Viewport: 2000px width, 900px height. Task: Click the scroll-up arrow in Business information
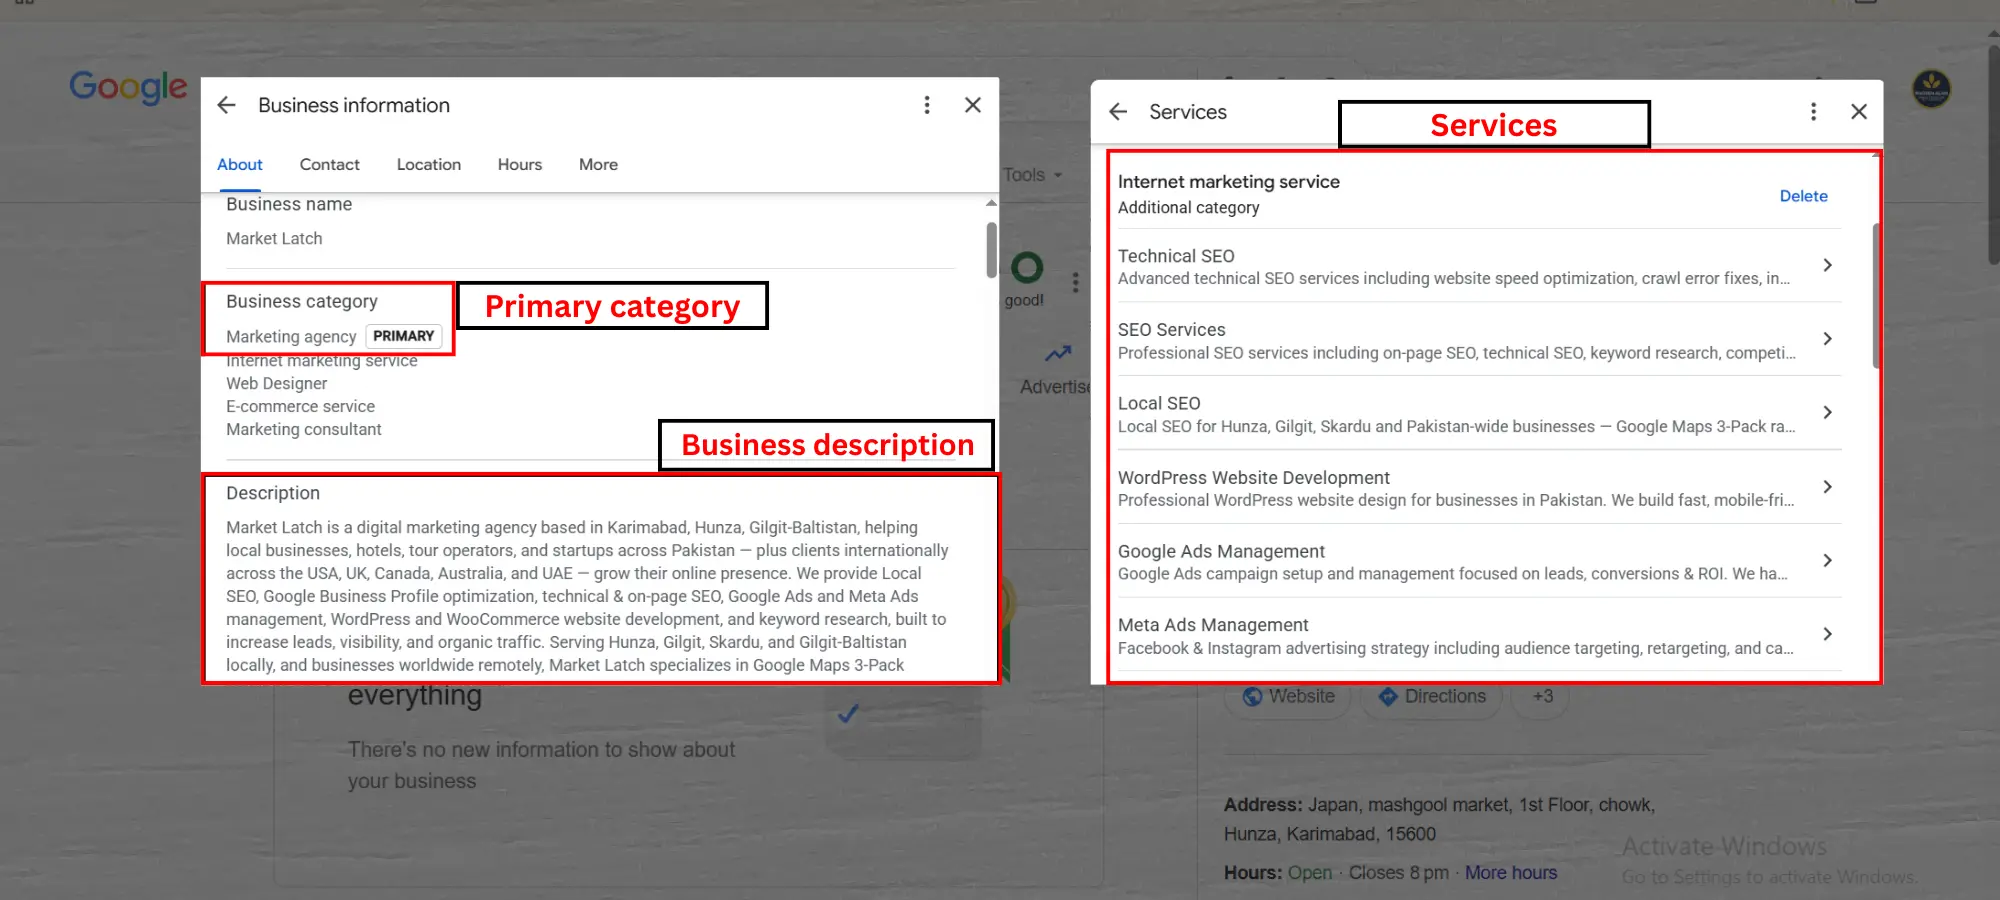coord(991,203)
